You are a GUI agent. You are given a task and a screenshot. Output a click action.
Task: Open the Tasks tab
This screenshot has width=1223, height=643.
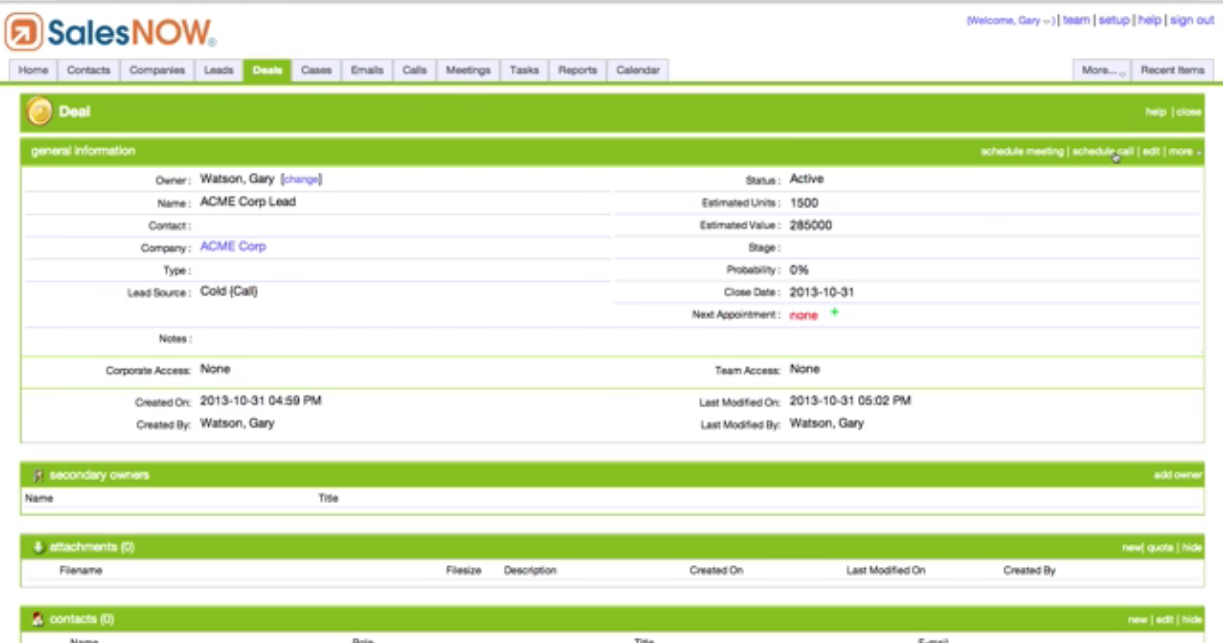pyautogui.click(x=524, y=70)
